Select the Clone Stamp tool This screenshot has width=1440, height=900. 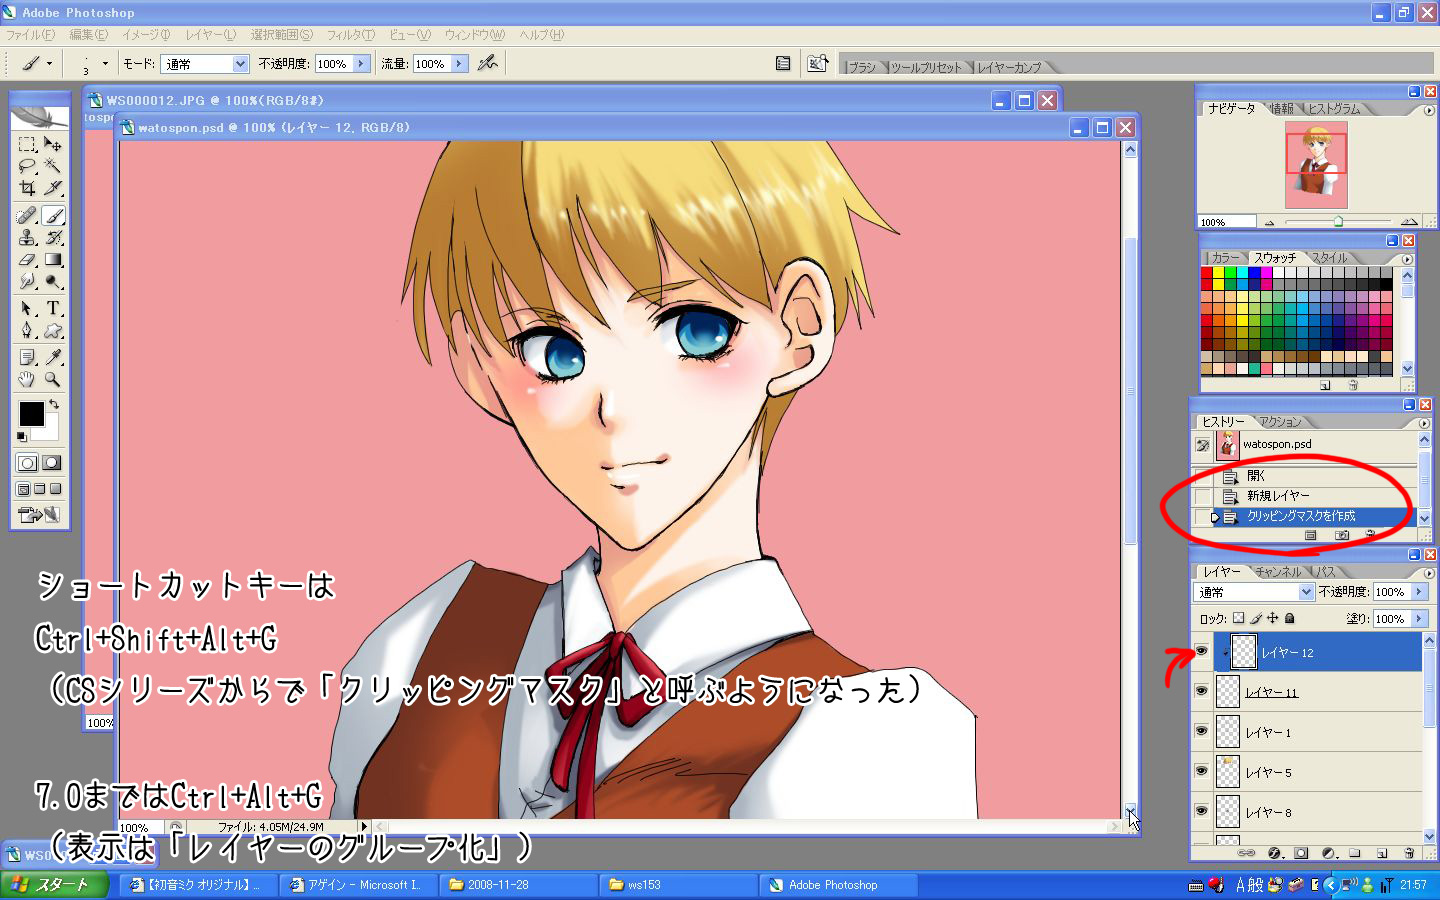click(27, 237)
